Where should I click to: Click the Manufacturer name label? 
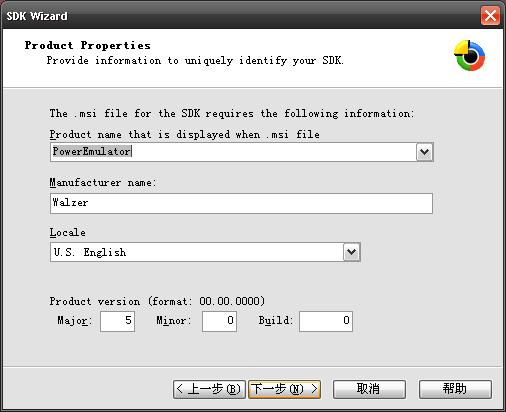[103, 182]
